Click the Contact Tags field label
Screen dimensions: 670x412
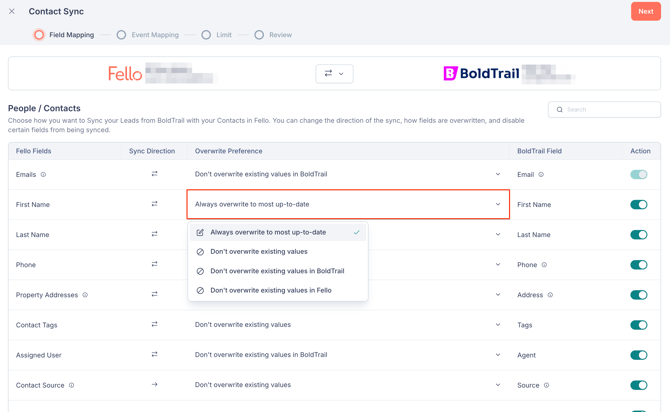coord(36,325)
